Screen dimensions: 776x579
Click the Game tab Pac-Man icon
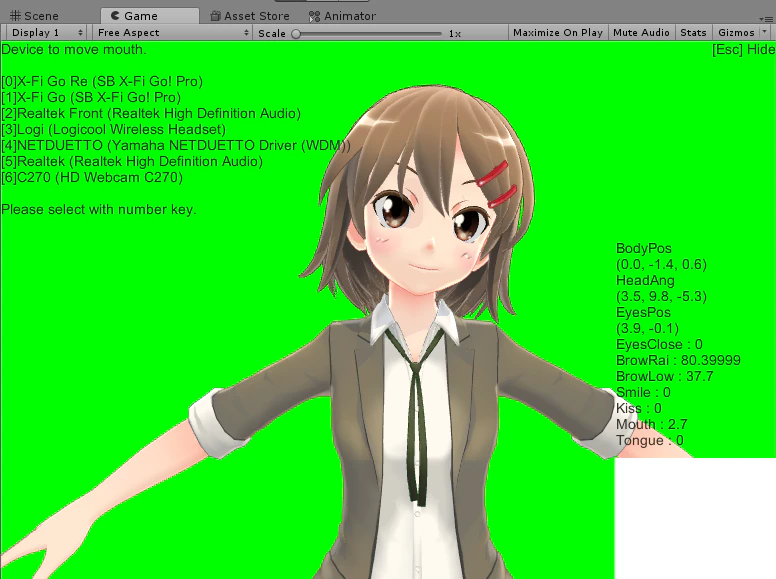(115, 16)
